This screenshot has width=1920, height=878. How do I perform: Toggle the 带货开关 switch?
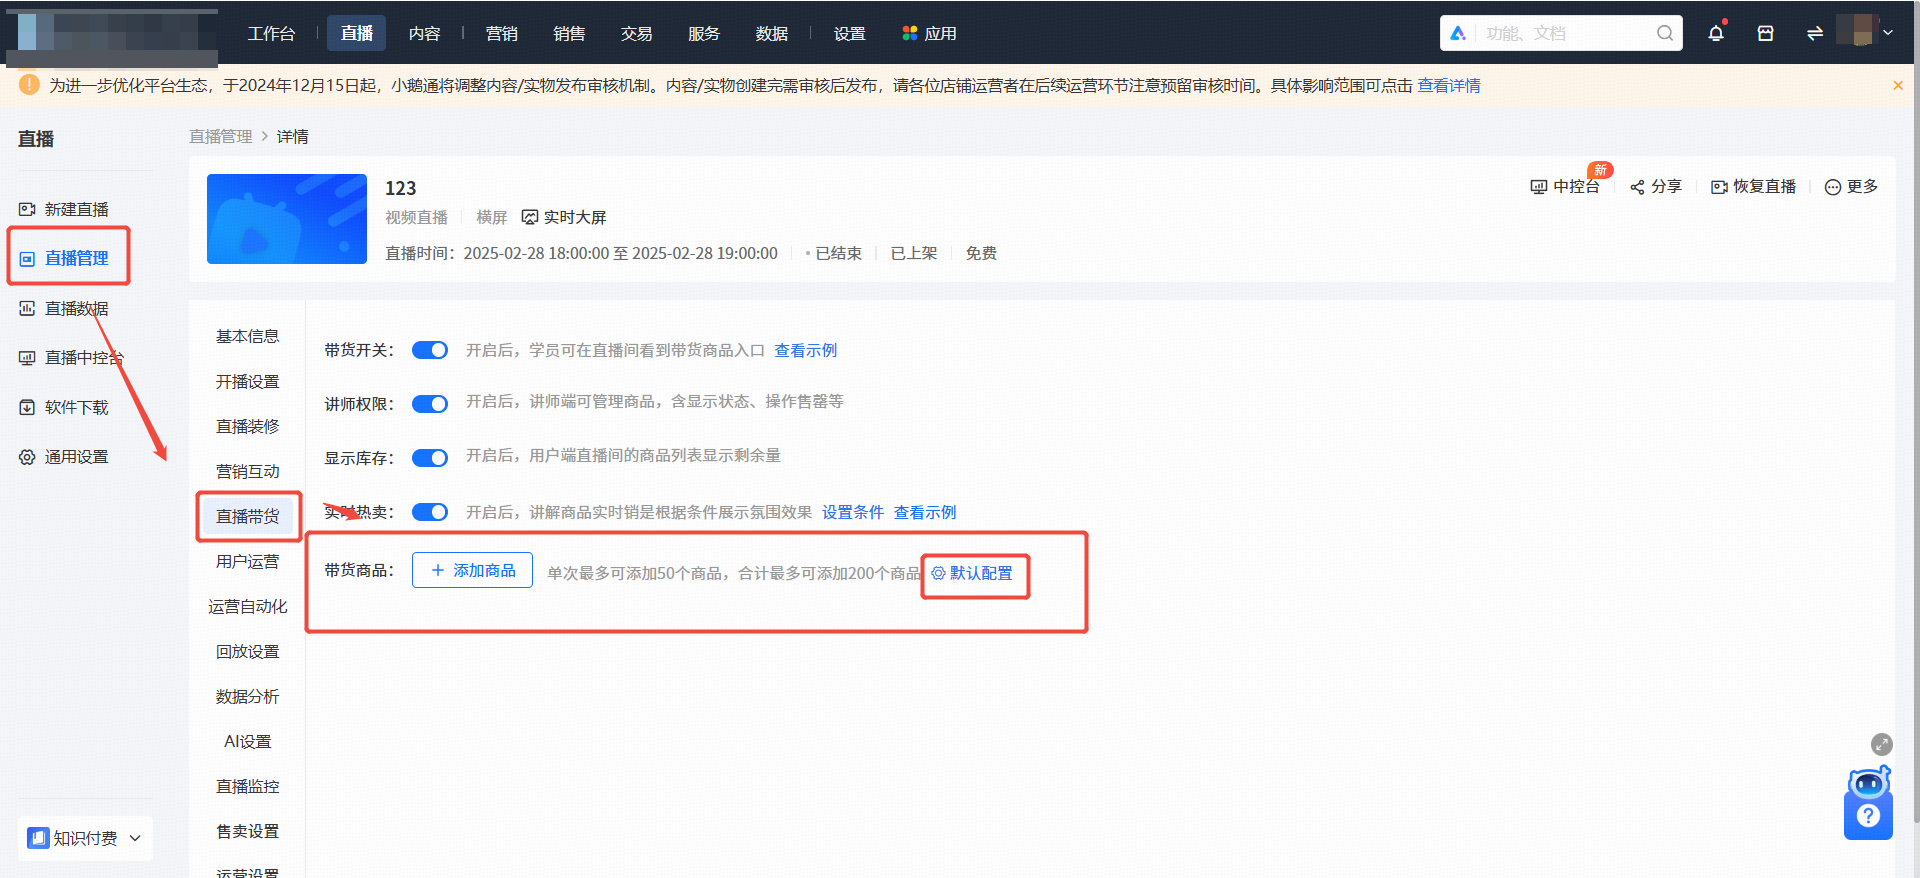[430, 350]
